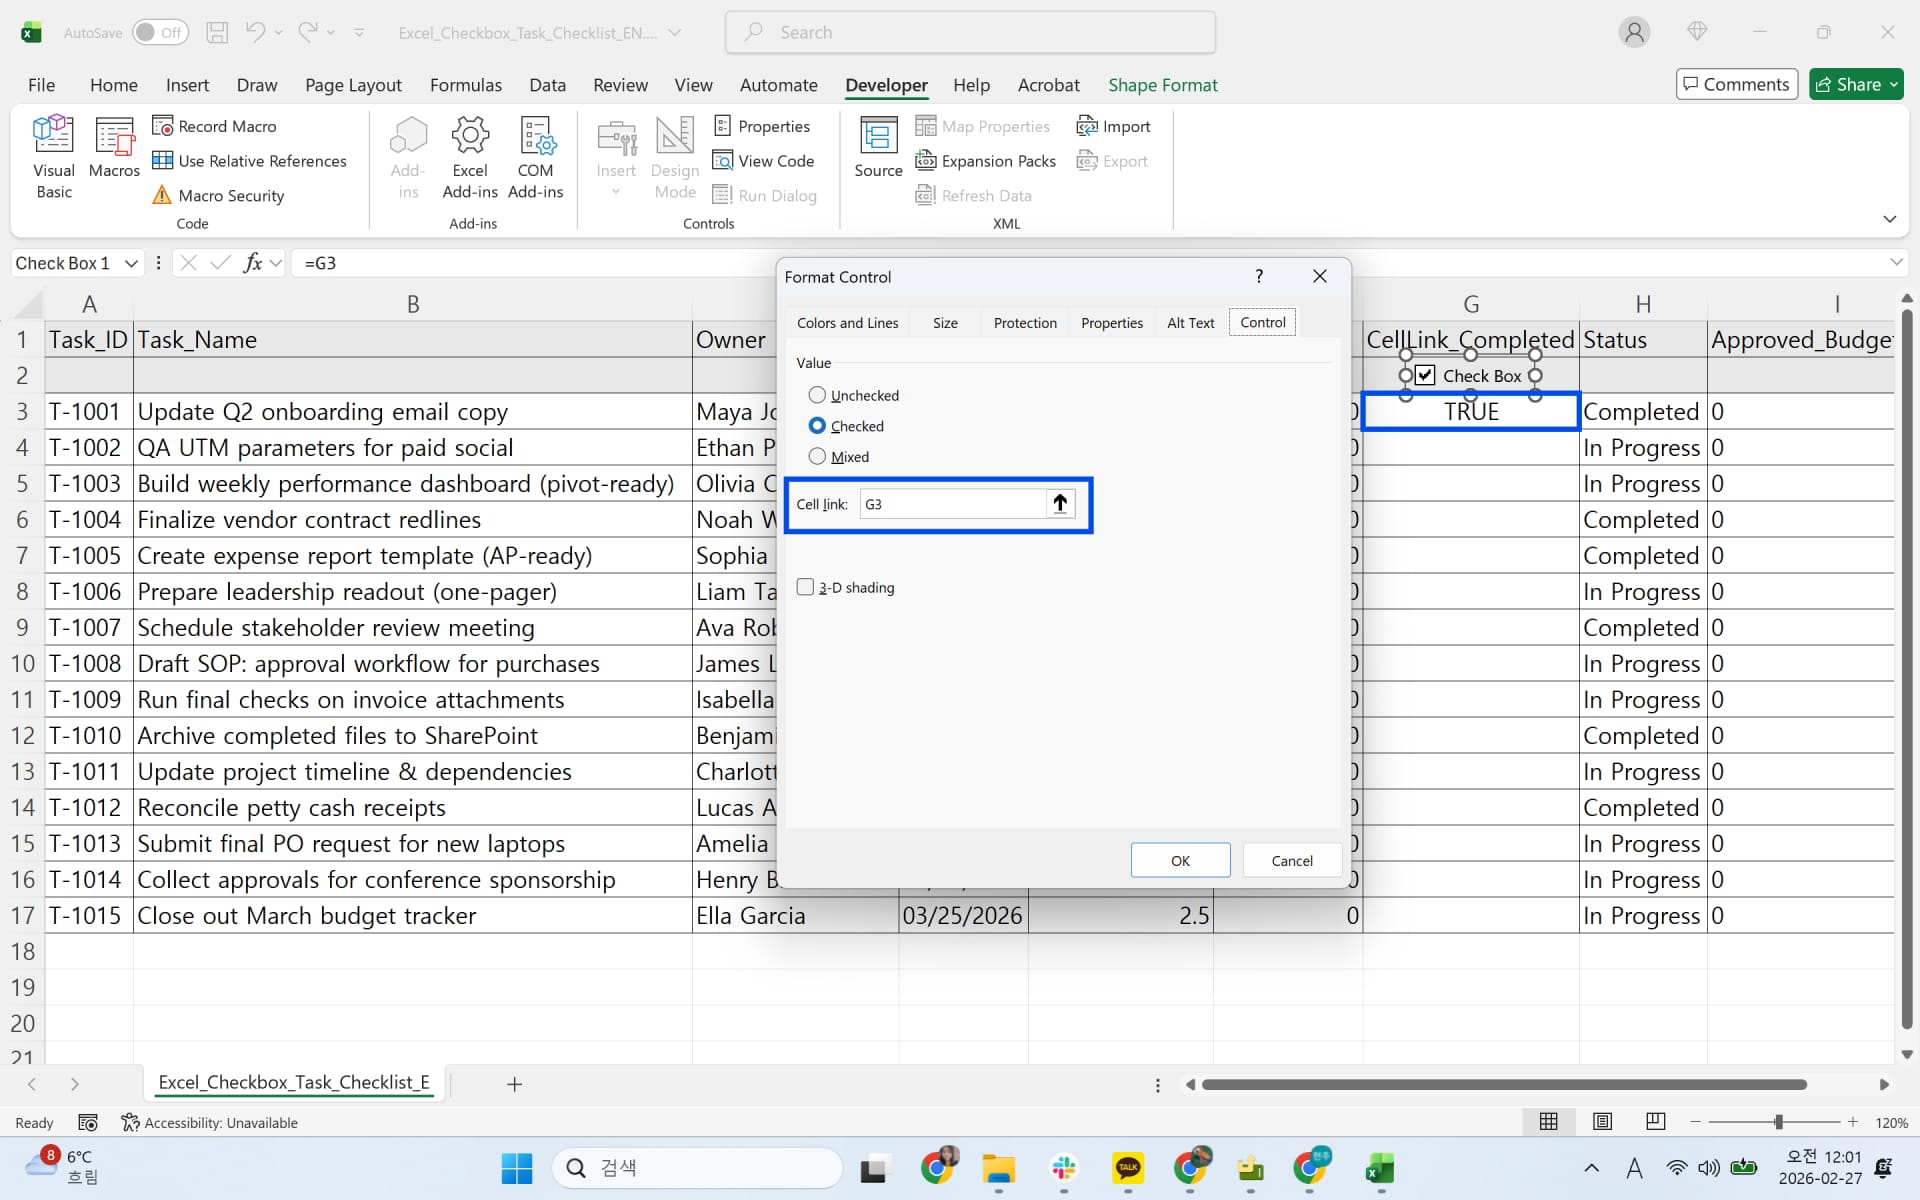The image size is (1920, 1200).
Task: Click XML Source button
Action: (x=878, y=145)
